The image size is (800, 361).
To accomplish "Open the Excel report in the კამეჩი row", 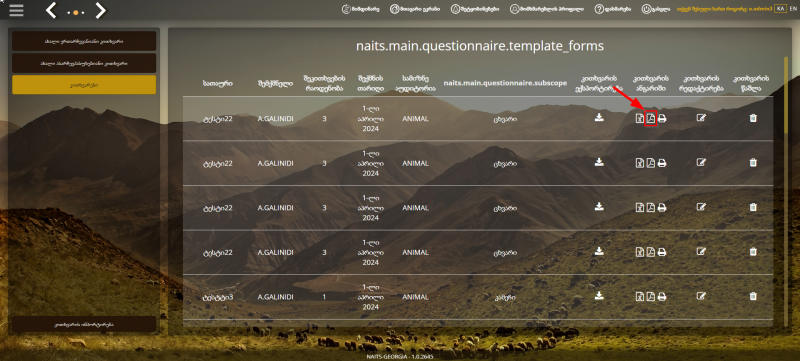I will (640, 296).
